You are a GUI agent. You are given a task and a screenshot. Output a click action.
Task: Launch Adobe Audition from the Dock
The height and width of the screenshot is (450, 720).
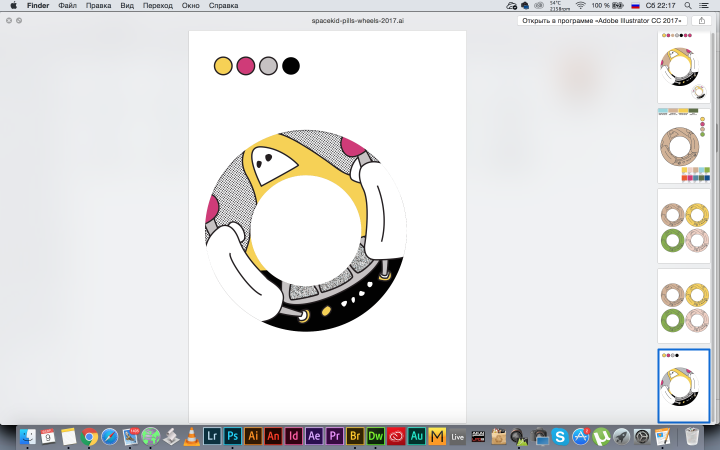click(x=416, y=436)
